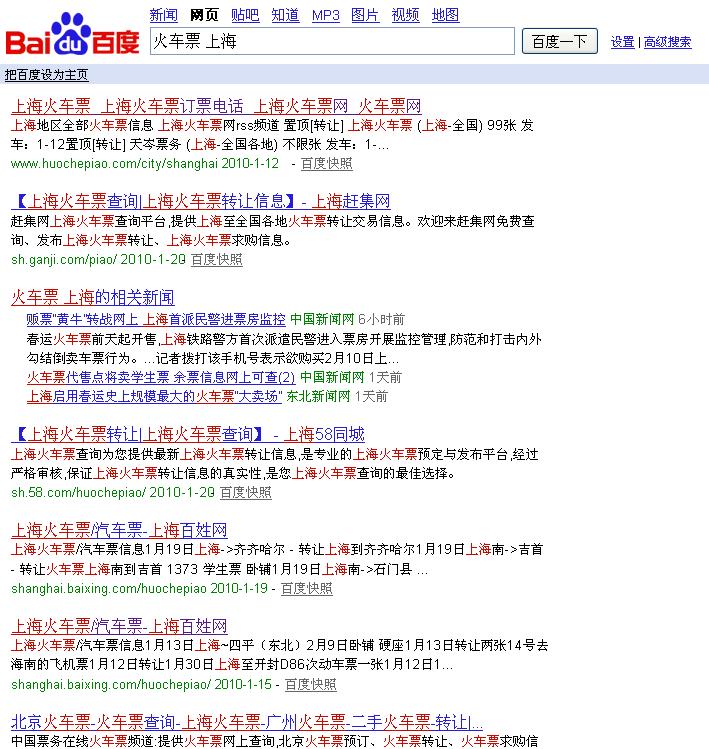Open the MP3 search tab

point(325,15)
